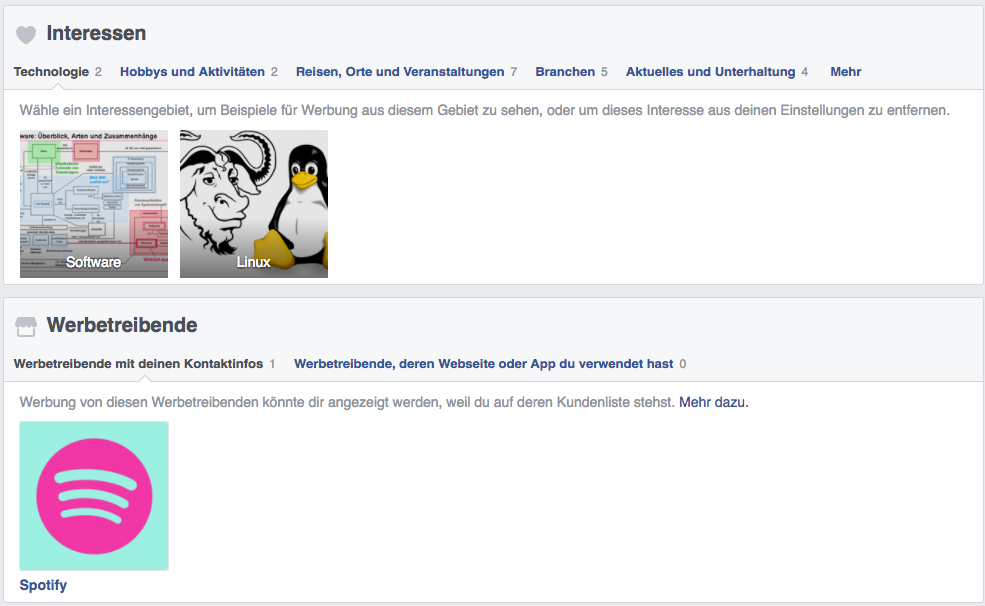Click the Werbetreibende section heading

[122, 325]
